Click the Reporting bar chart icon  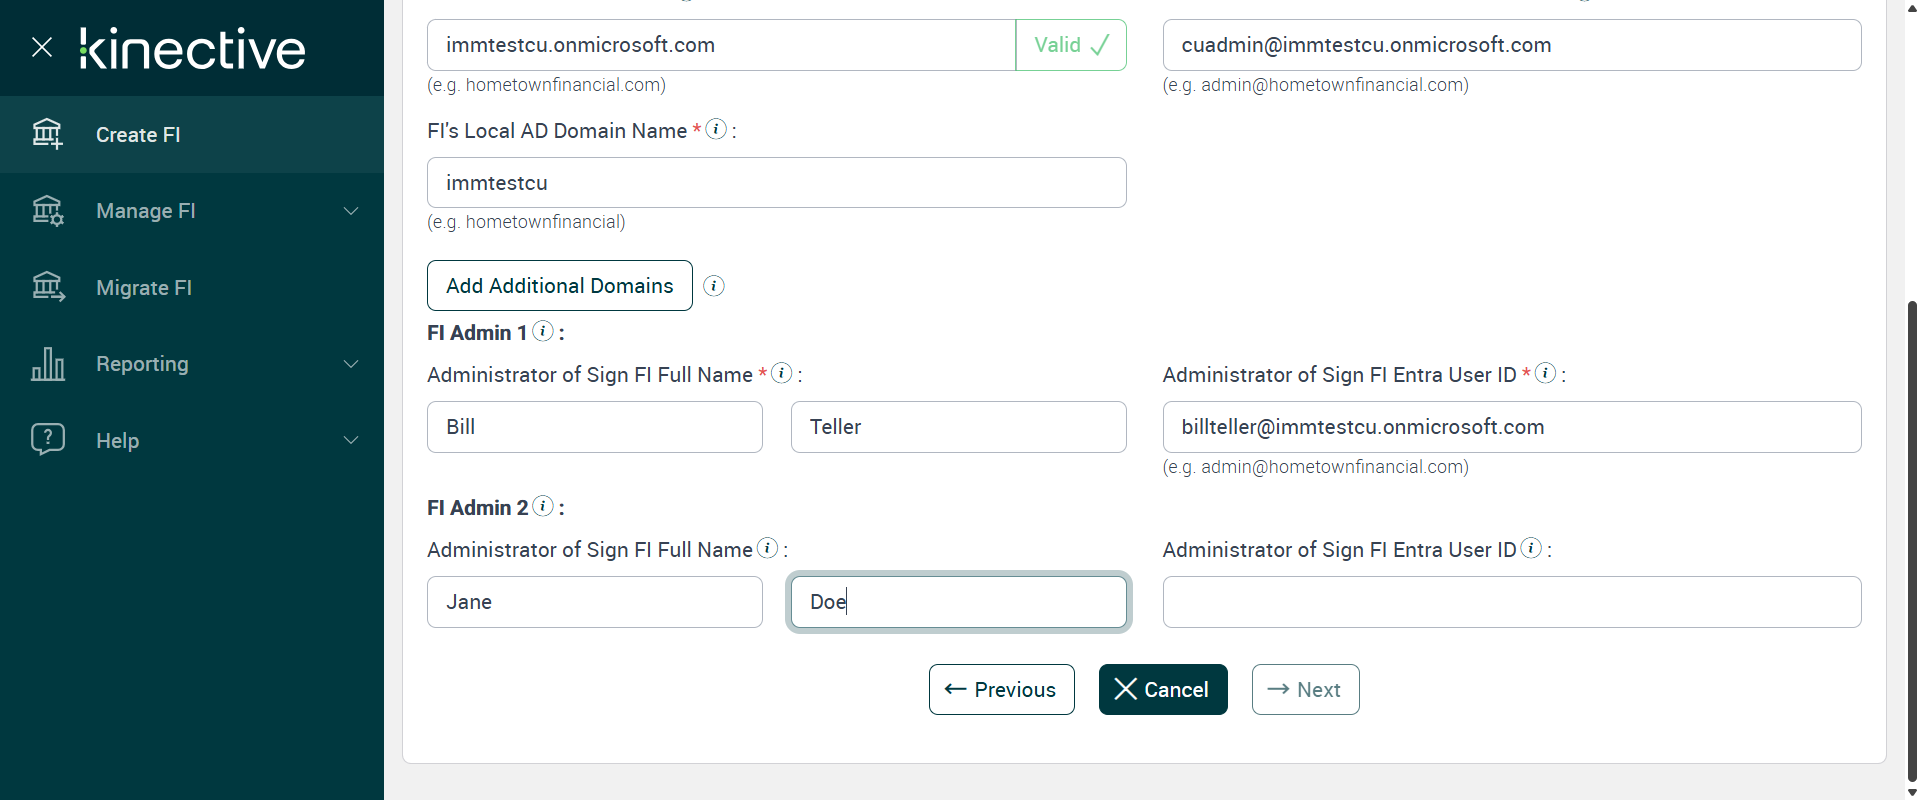[x=47, y=364]
